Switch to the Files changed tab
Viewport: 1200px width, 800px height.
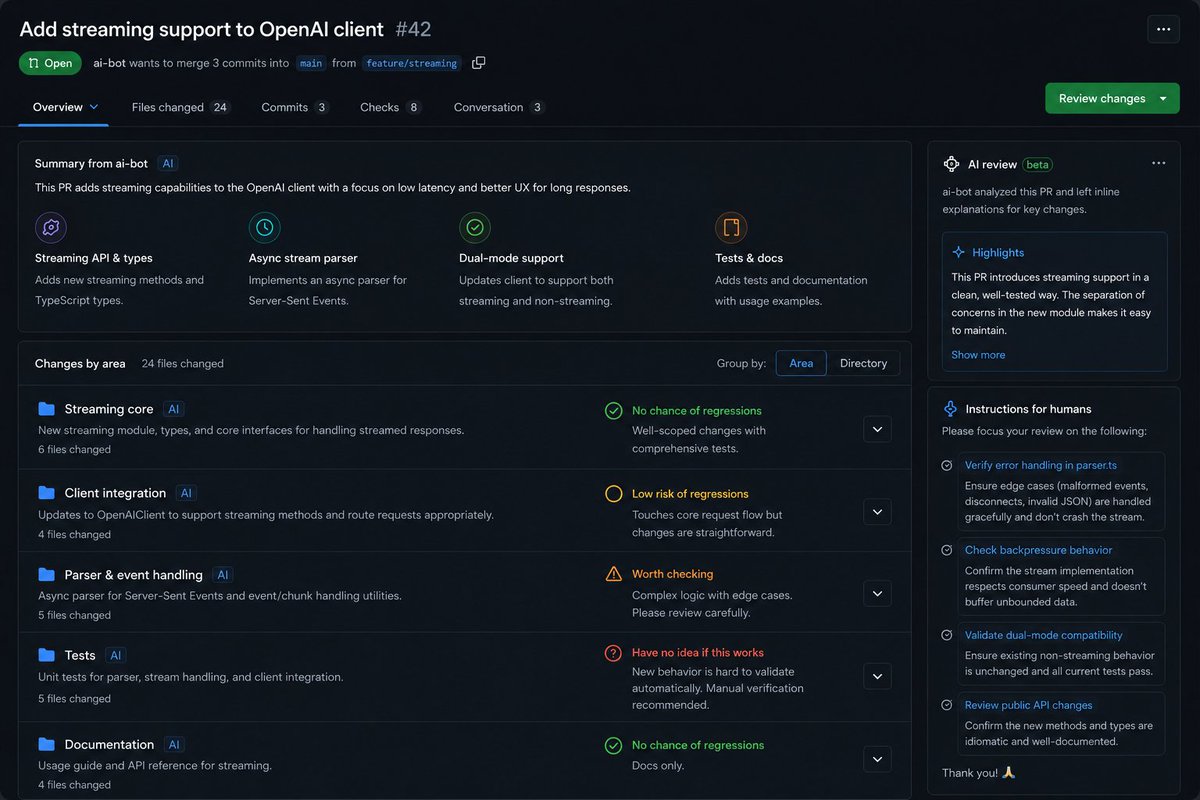[180, 107]
